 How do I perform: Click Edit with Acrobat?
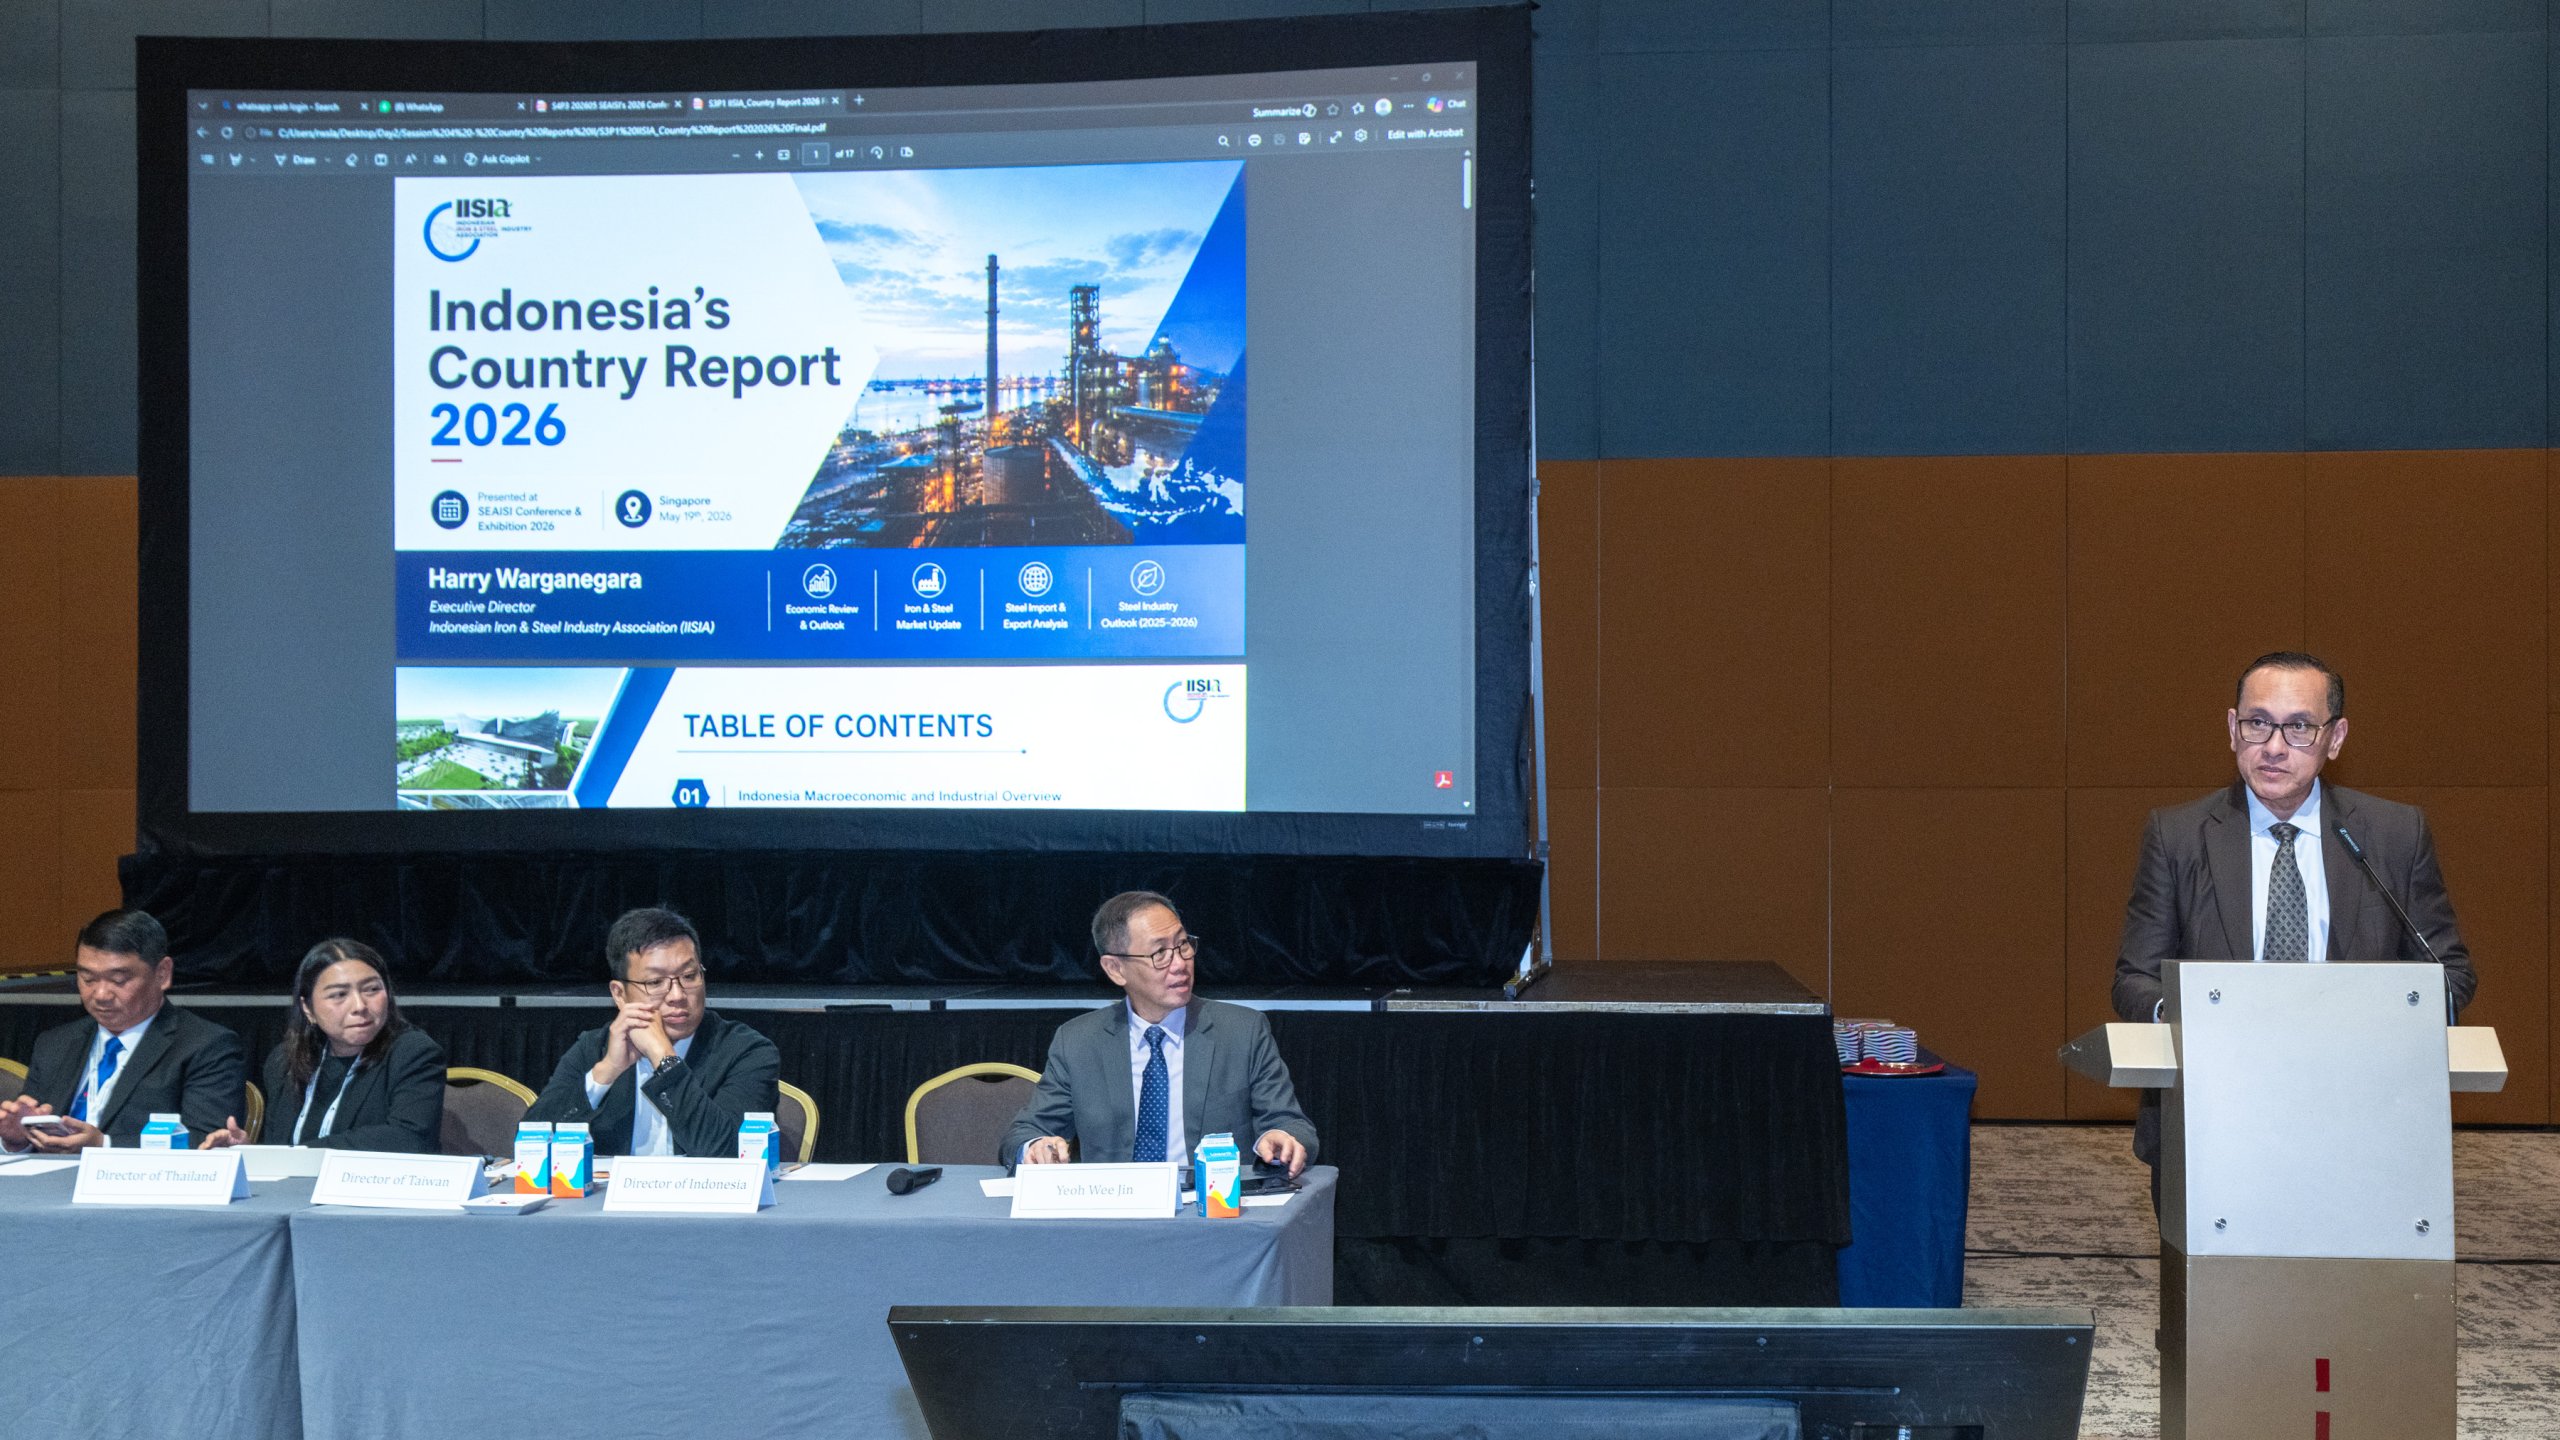[x=1425, y=133]
